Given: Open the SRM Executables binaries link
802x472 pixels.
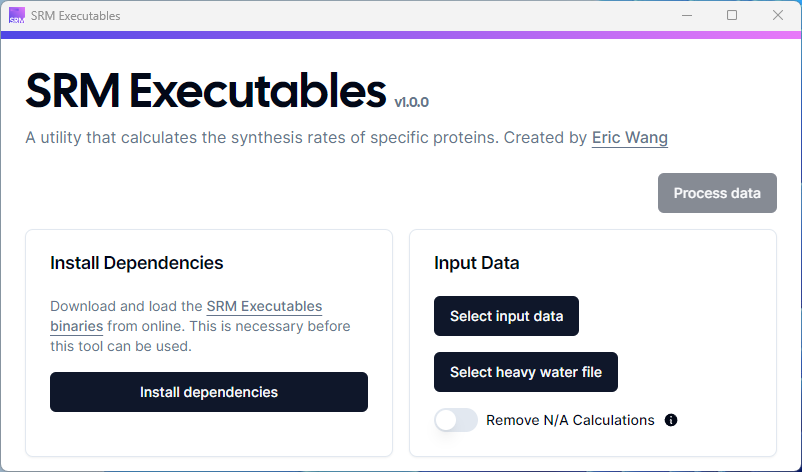Looking at the screenshot, I should 264,306.
